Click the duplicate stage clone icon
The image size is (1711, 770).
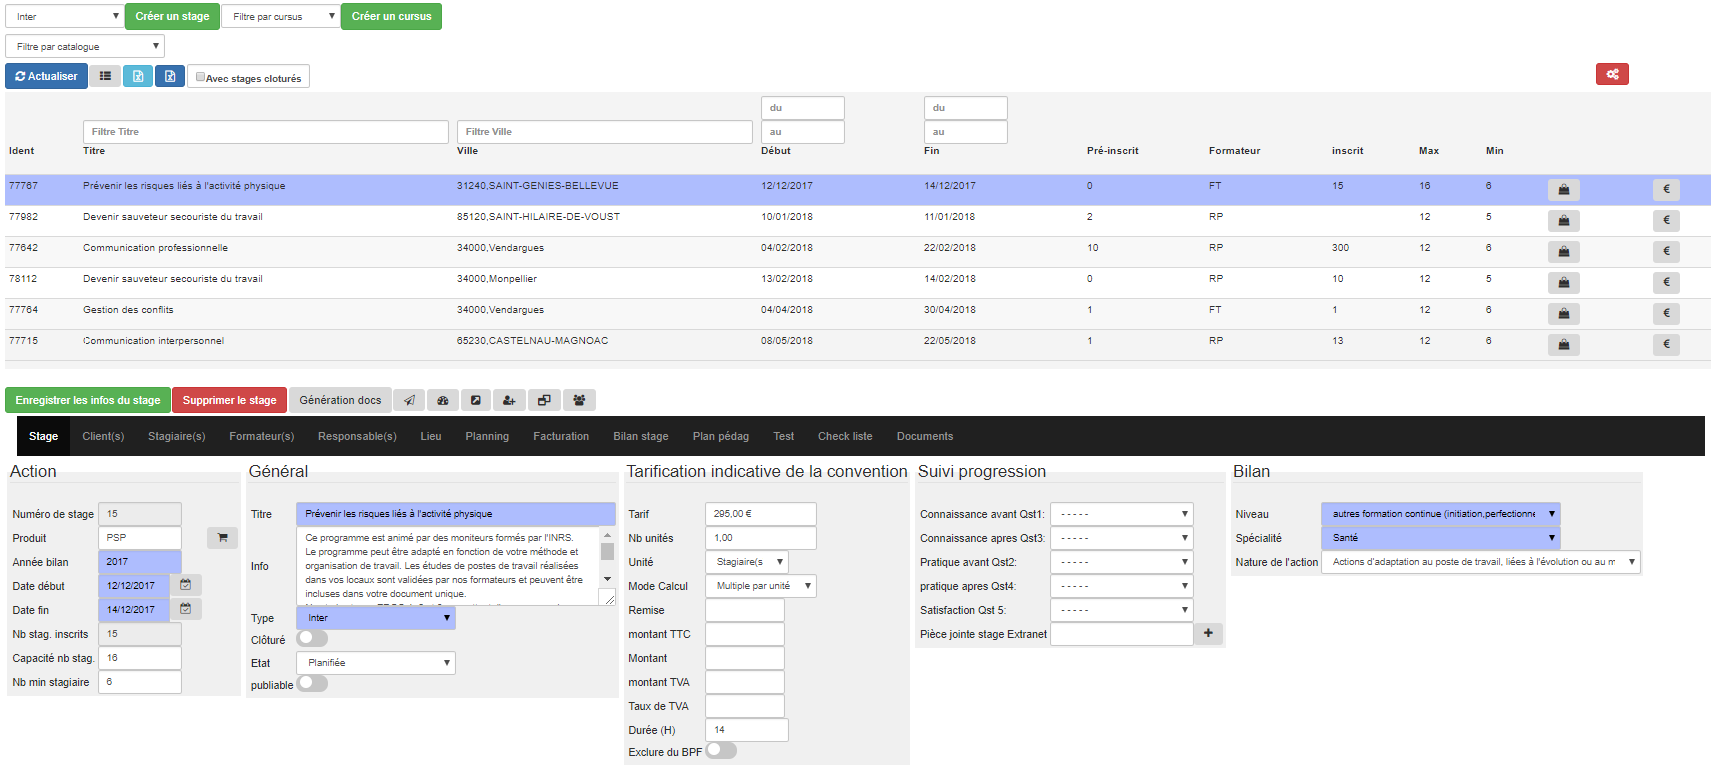pyautogui.click(x=544, y=400)
